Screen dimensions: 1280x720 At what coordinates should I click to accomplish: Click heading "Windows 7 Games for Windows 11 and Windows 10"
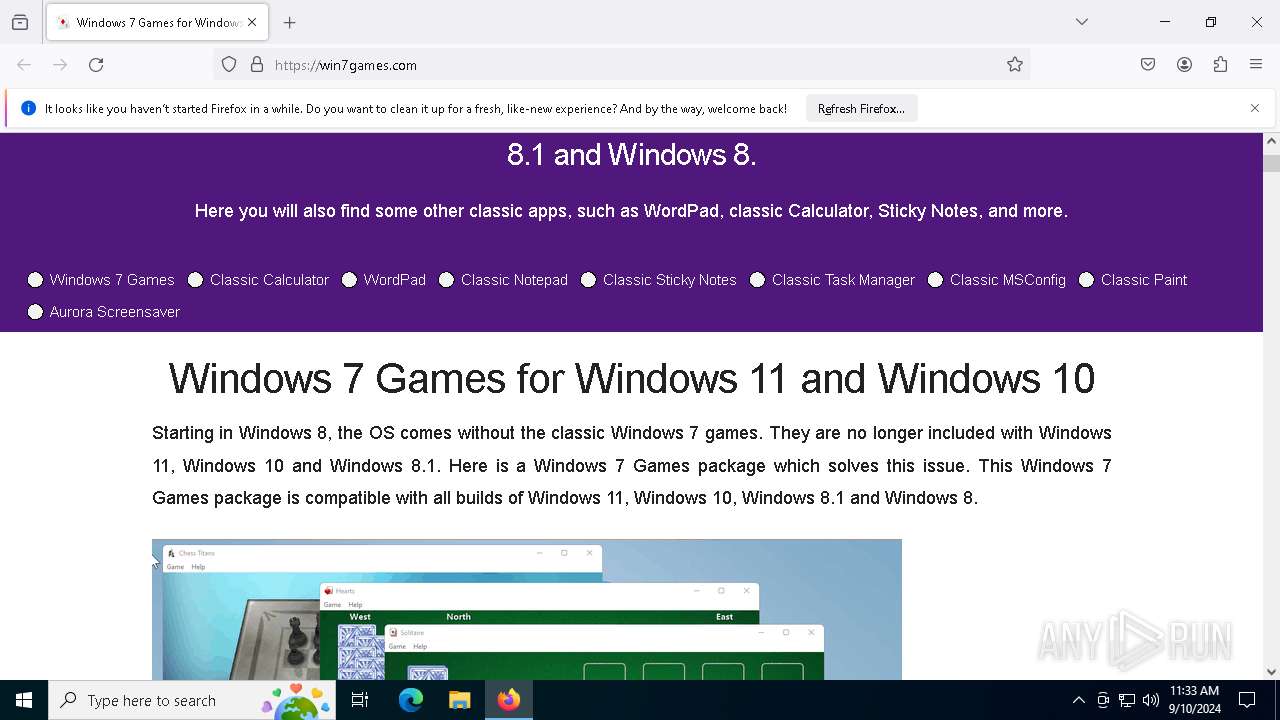click(632, 379)
